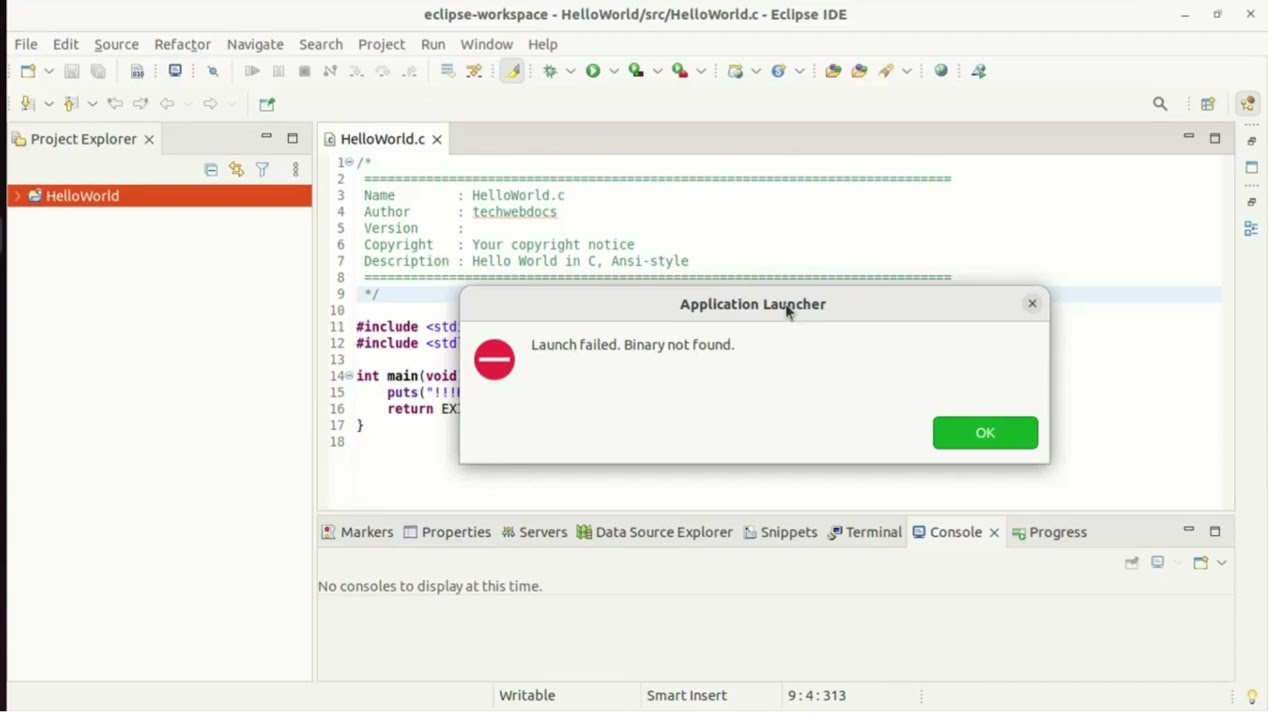1280x720 pixels.
Task: Open the Project menu
Action: click(382, 44)
